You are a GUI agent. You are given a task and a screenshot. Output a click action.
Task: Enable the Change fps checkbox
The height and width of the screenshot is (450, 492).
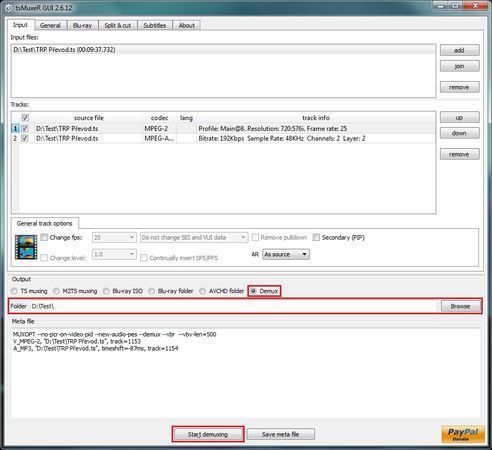(44, 237)
